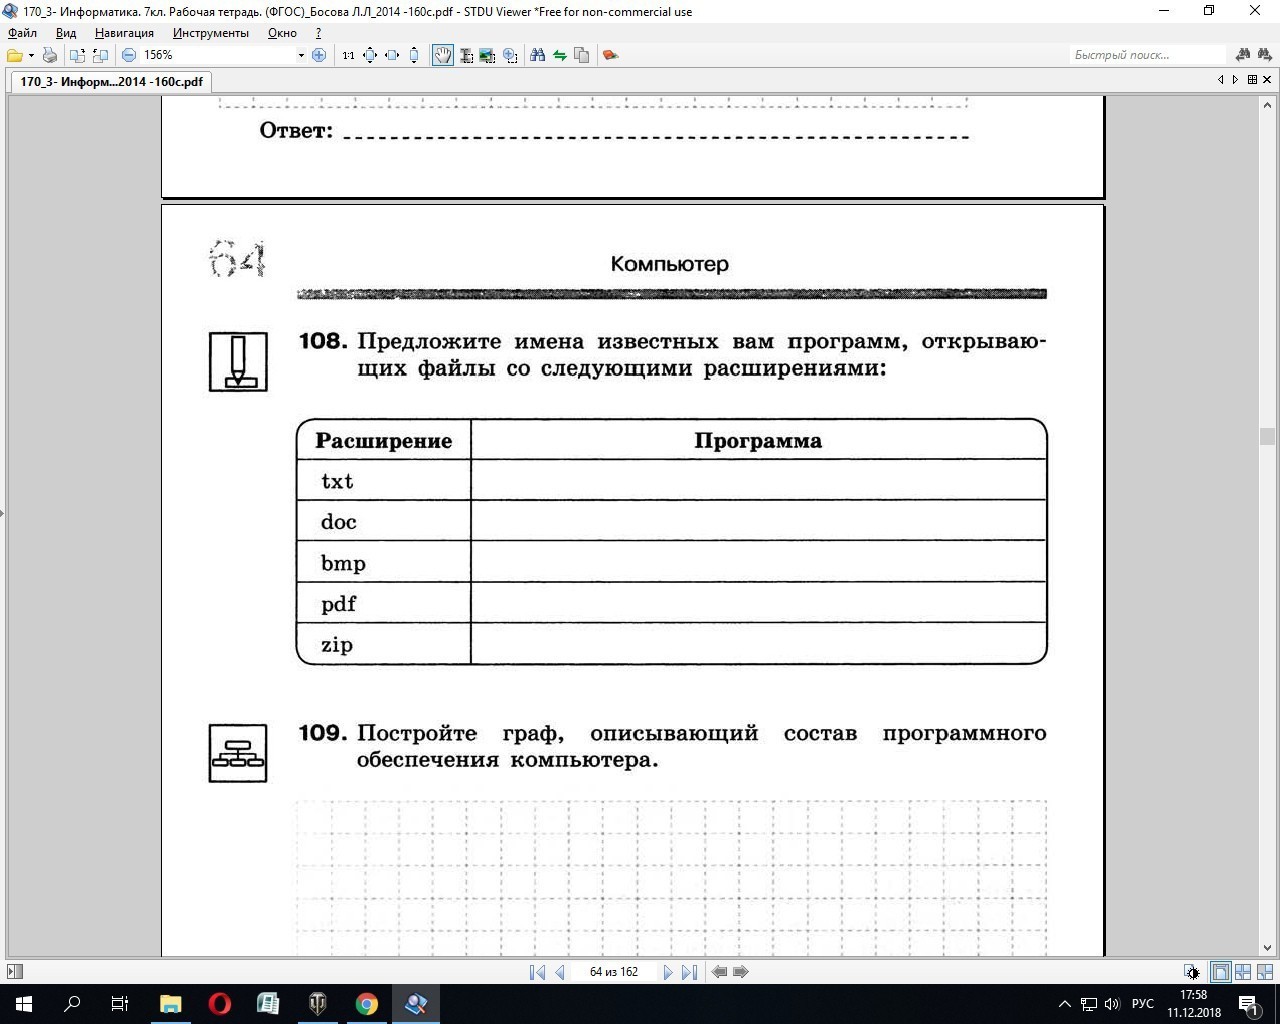1280x1024 pixels.
Task: Print the document with the printer icon
Action: coord(50,55)
